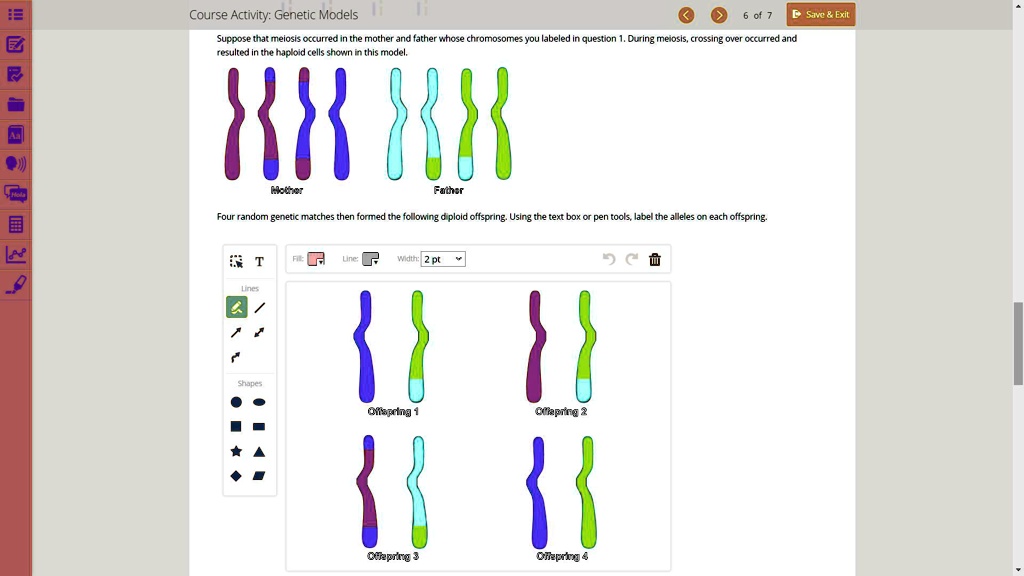Toggle the ellipse shape tool
The height and width of the screenshot is (576, 1024).
point(259,402)
